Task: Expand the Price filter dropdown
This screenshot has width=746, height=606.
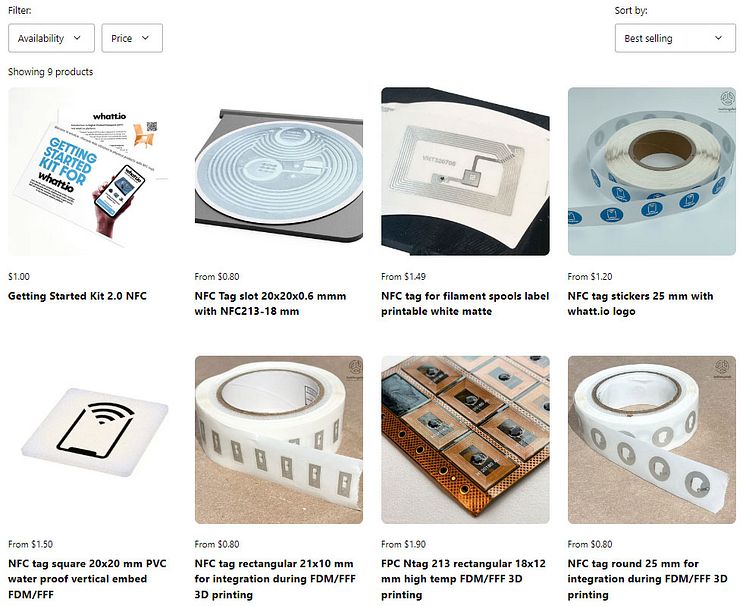Action: pyautogui.click(x=132, y=38)
